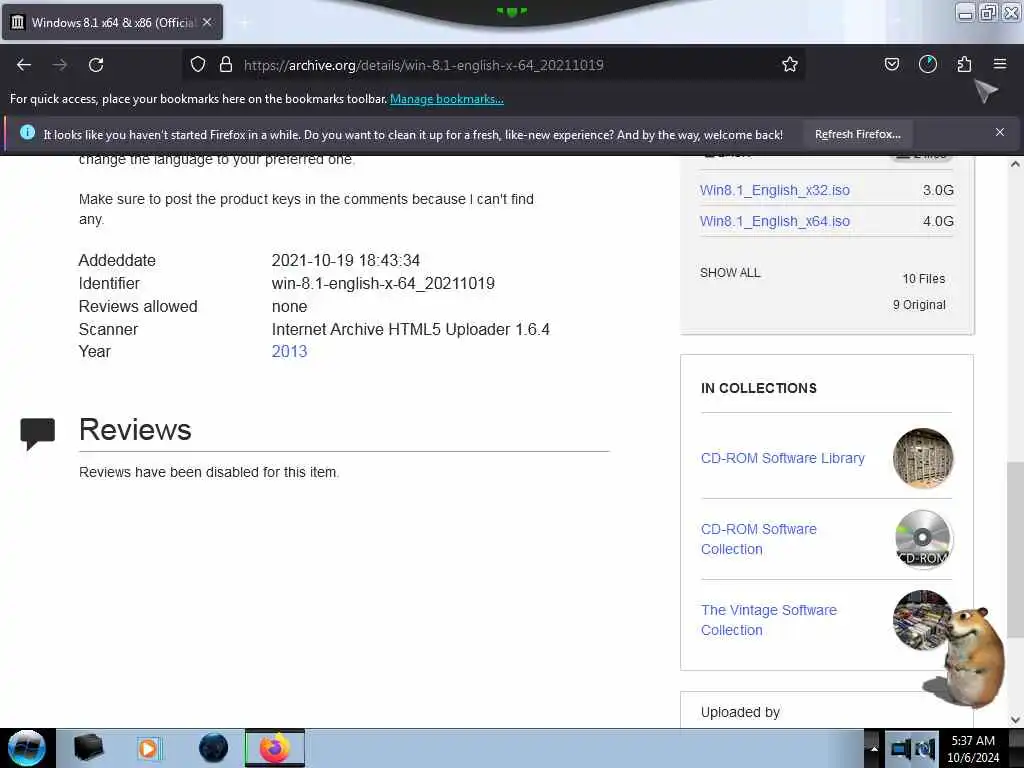Open the Manage bookmarks link
The image size is (1024, 768).
tap(447, 99)
